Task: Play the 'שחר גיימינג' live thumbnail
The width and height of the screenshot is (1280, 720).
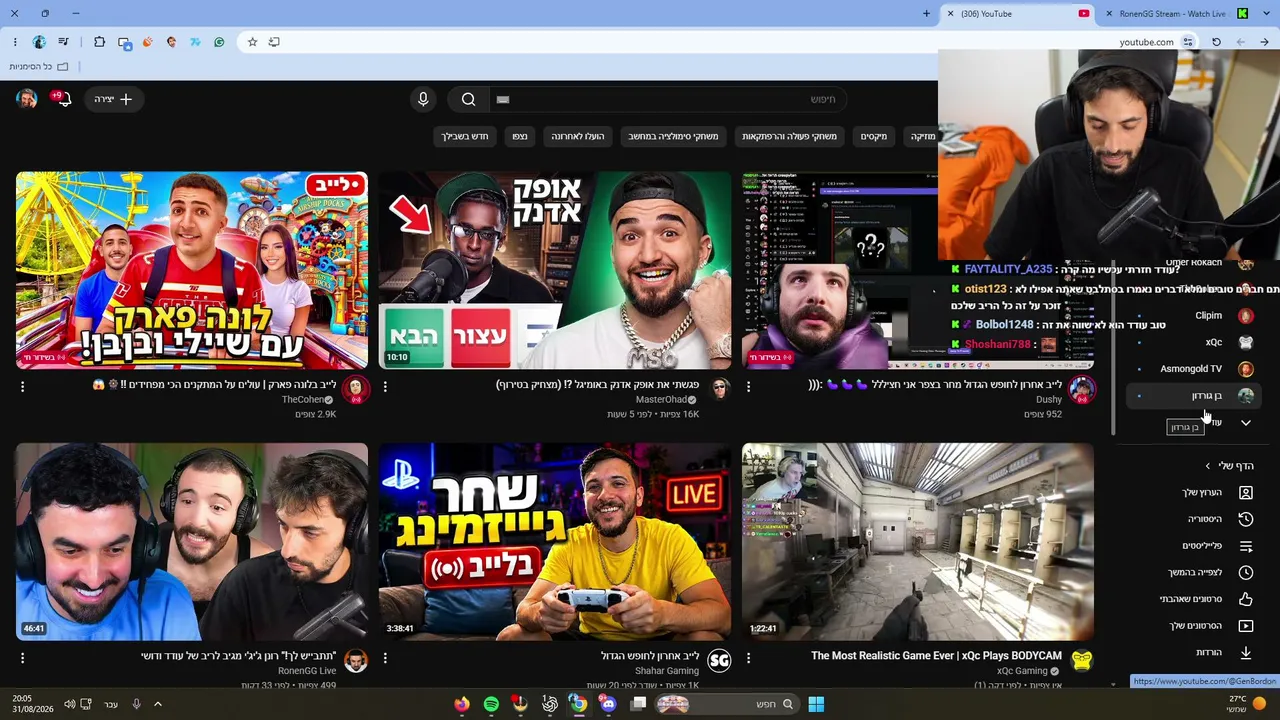Action: pyautogui.click(x=555, y=541)
